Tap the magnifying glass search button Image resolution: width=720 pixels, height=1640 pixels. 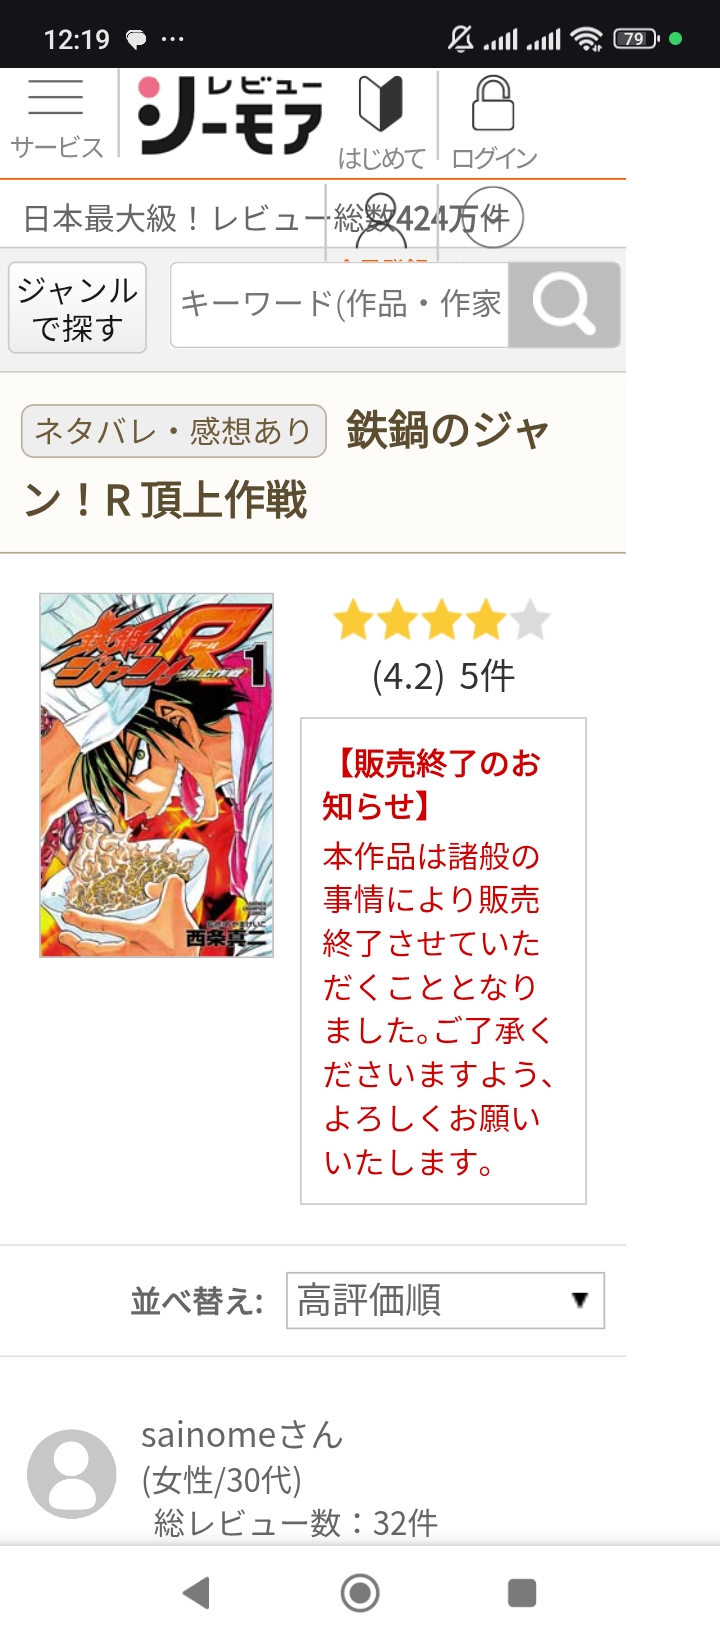pyautogui.click(x=564, y=305)
